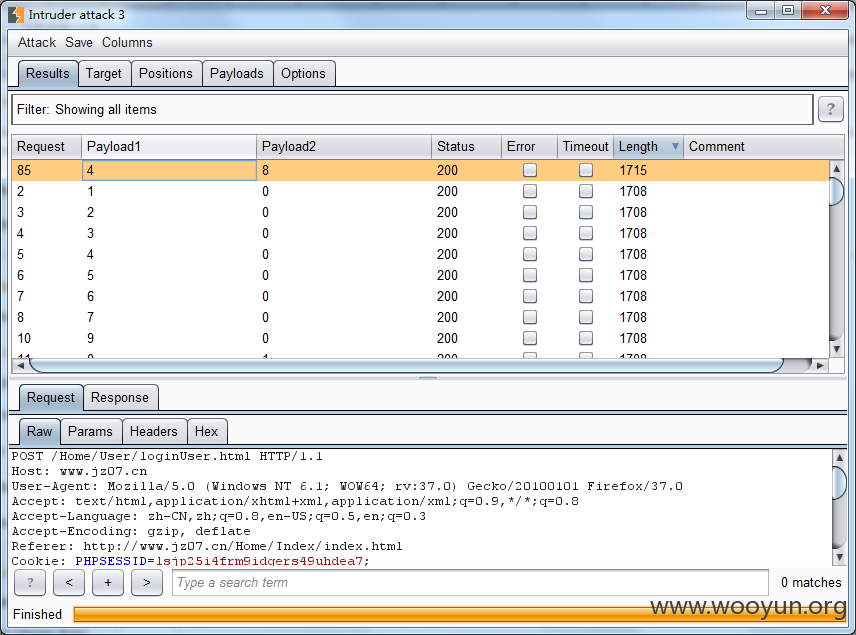Click results table scroll down arrow
This screenshot has width=856, height=635.
pyautogui.click(x=836, y=349)
